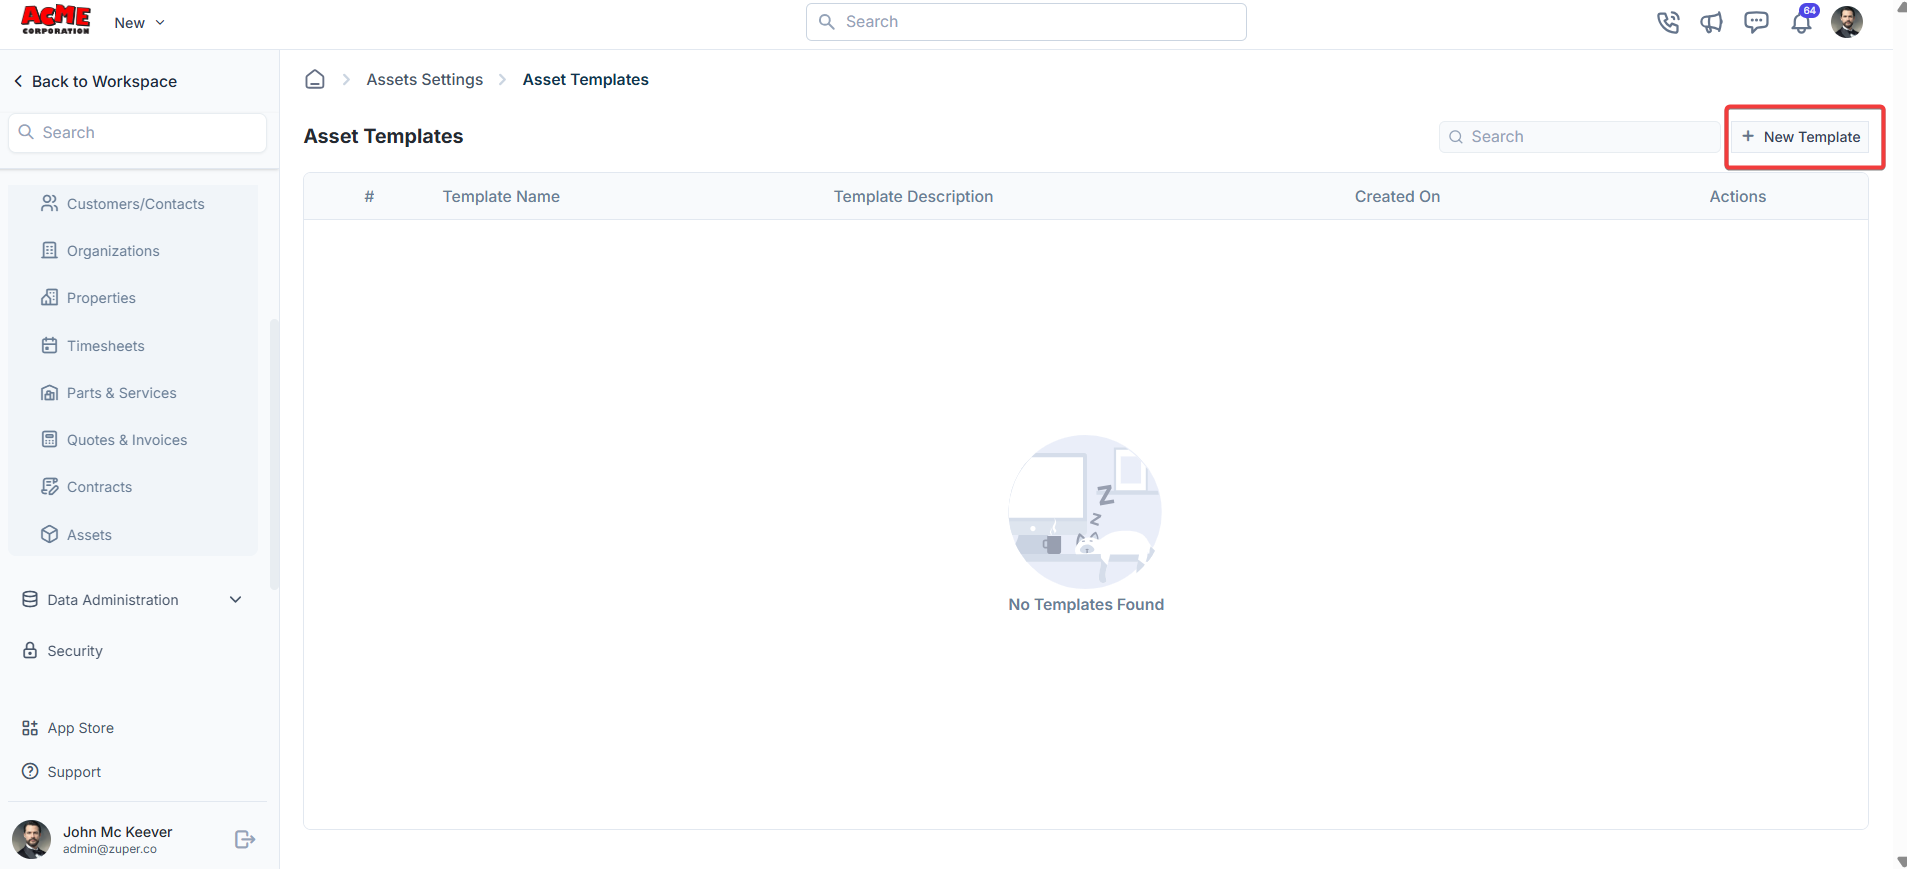
Task: Click the sidebar scrollbar
Action: coord(274,455)
